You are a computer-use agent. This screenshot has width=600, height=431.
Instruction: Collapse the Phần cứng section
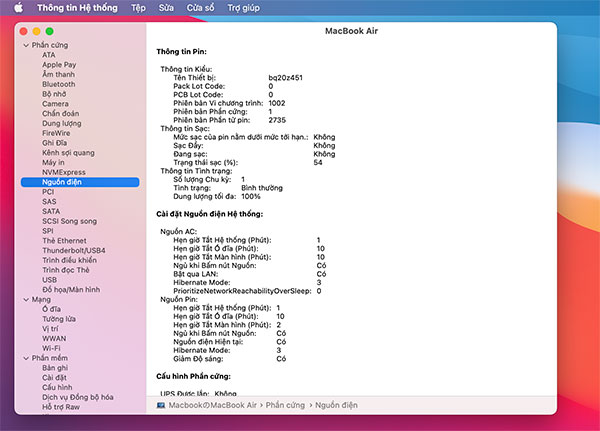point(26,45)
